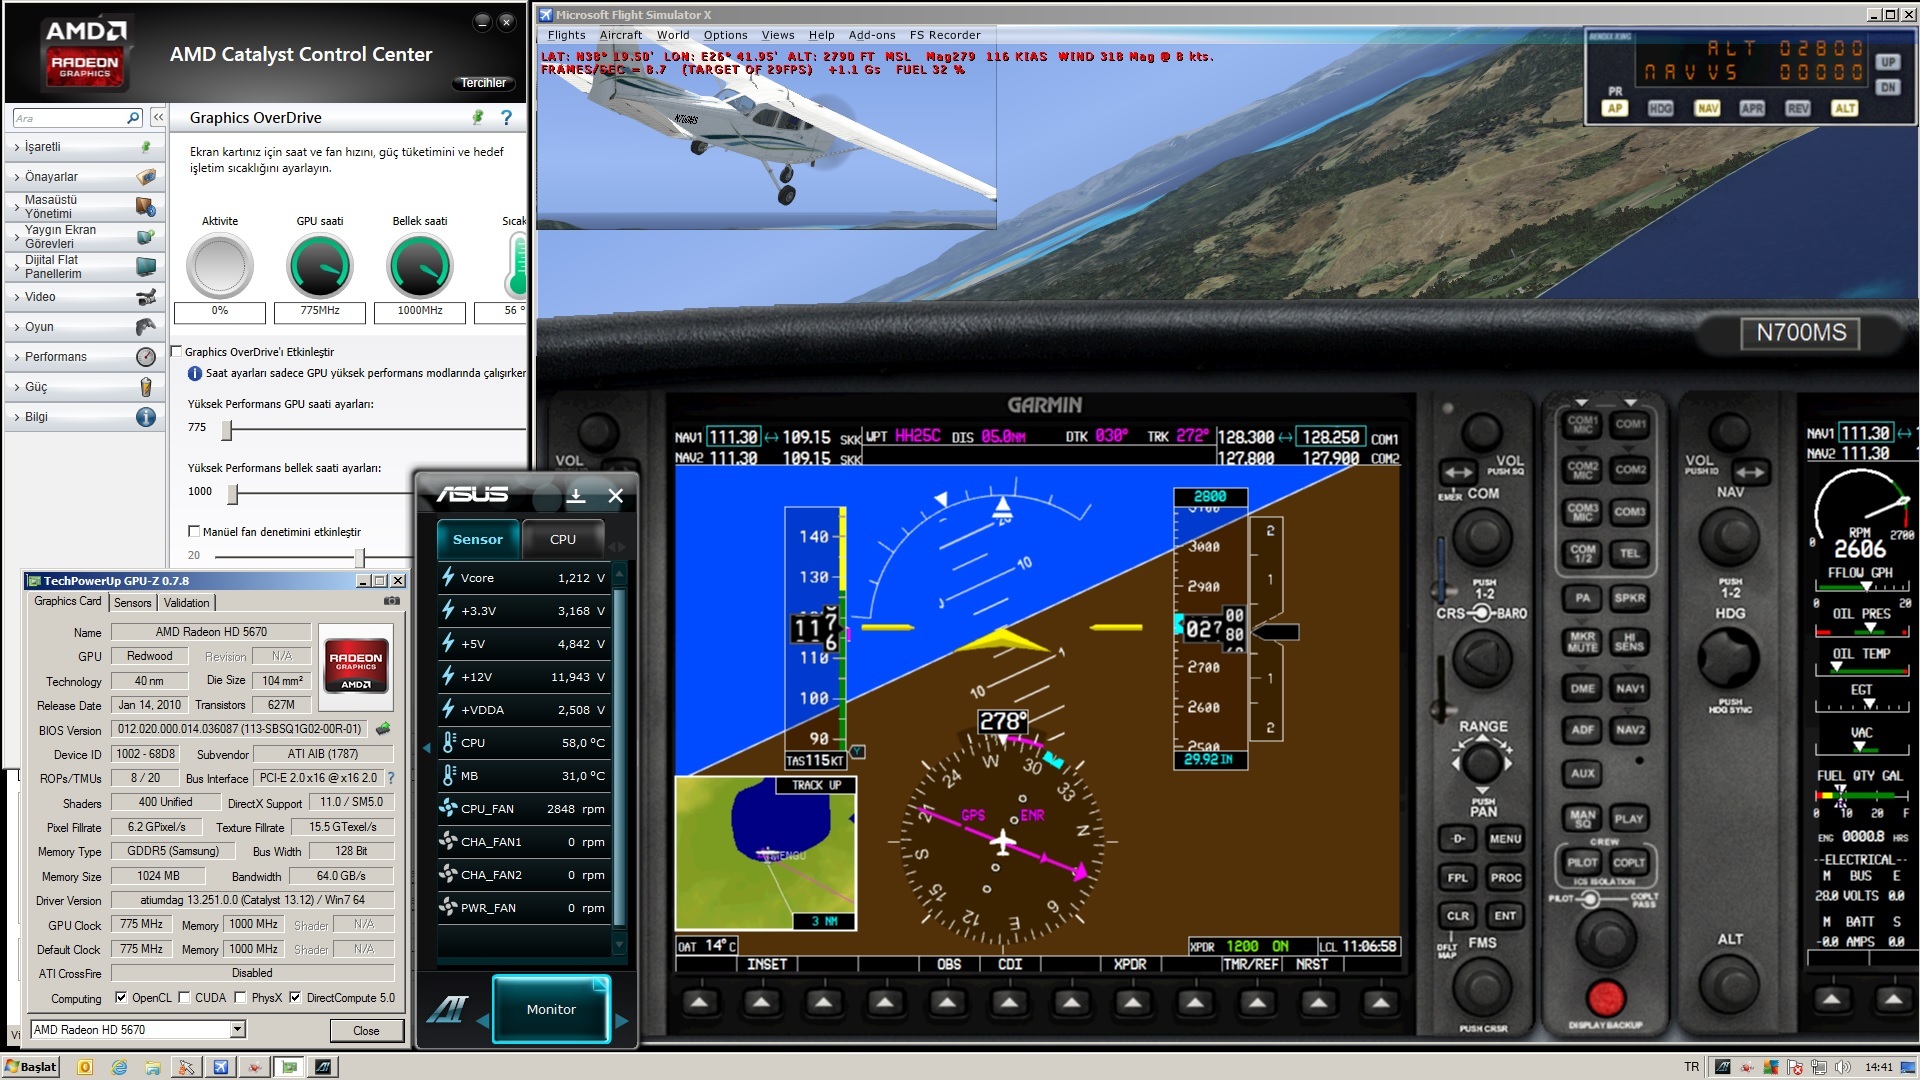Click the NAV autopilot mode button

coord(1707,108)
